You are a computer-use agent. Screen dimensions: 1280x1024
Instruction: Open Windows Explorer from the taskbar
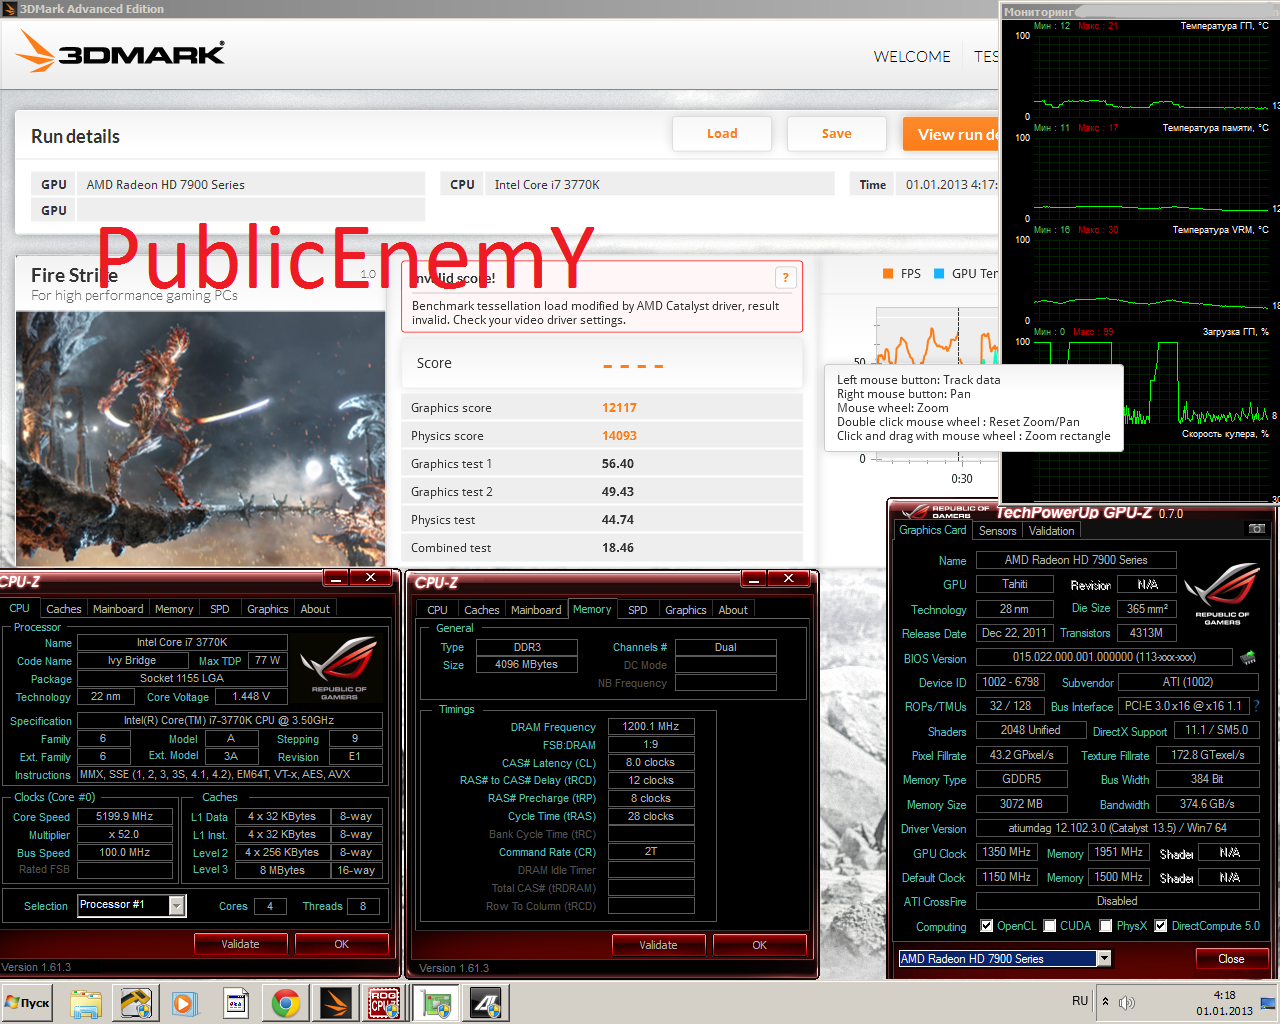point(86,1003)
